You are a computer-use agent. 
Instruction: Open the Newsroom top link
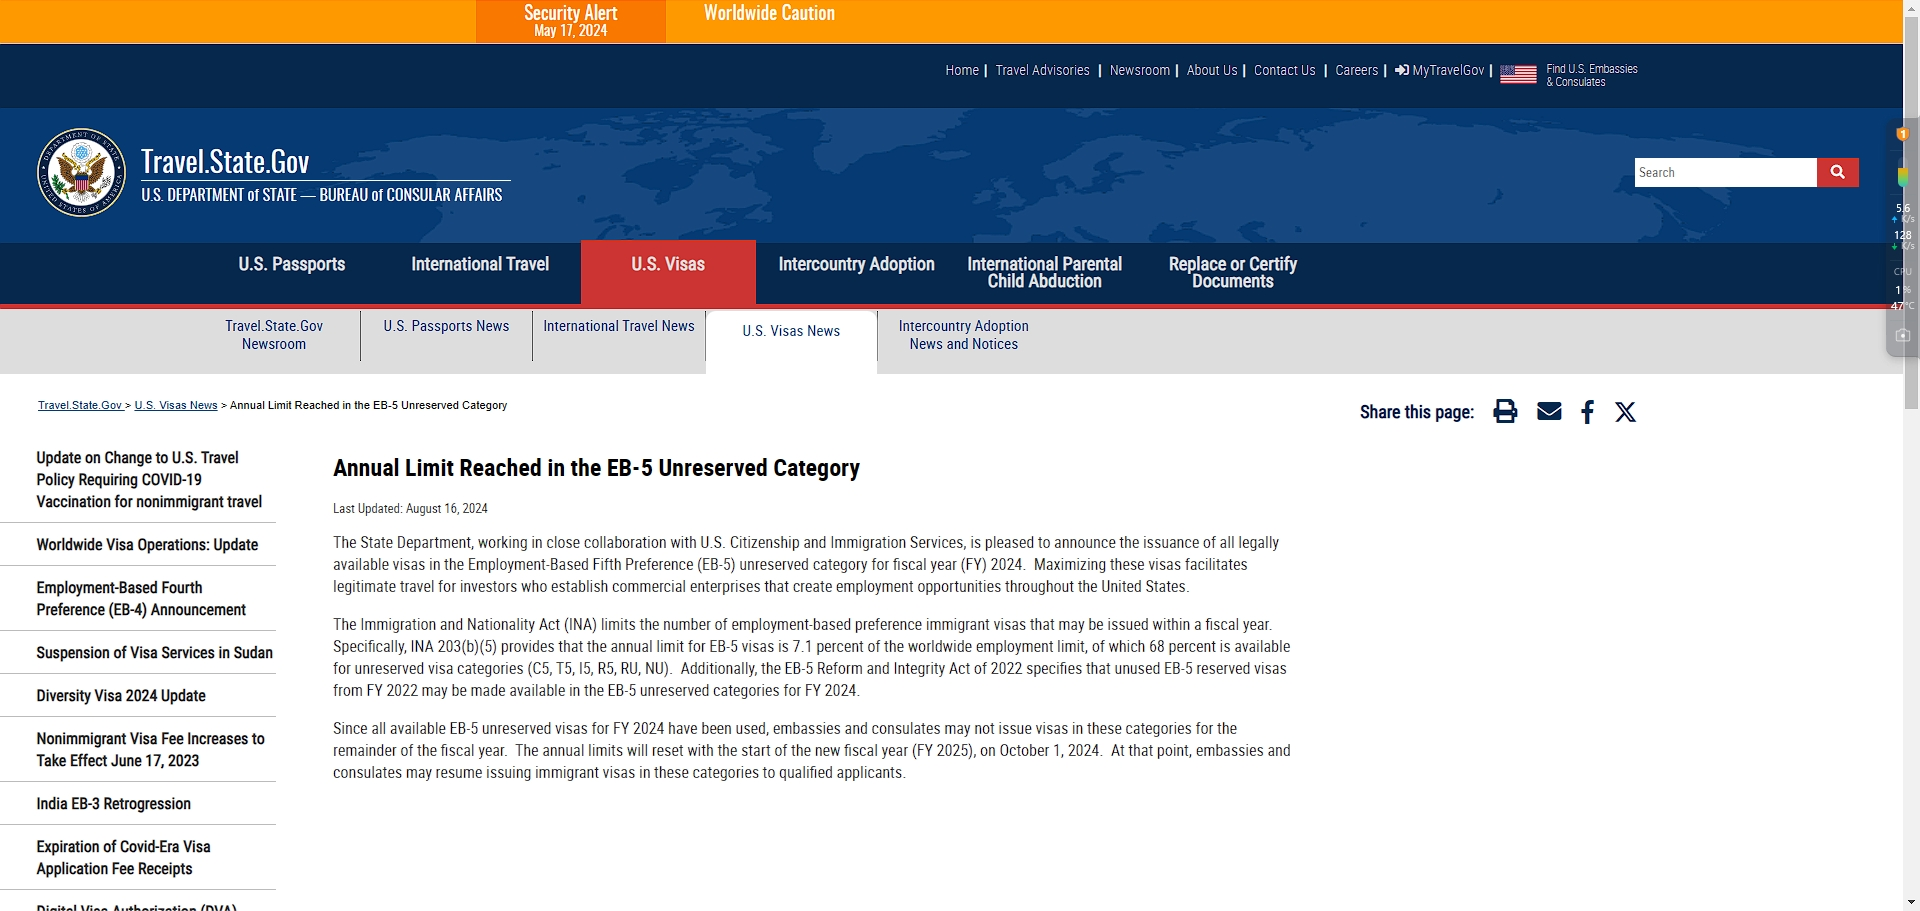tap(1139, 70)
